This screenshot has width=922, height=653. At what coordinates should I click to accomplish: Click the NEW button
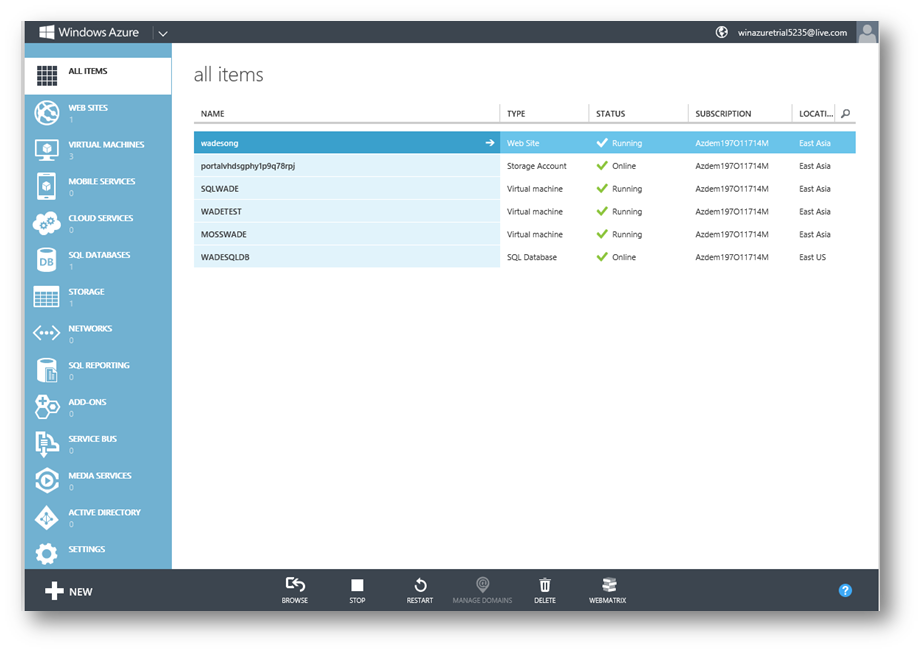click(69, 591)
